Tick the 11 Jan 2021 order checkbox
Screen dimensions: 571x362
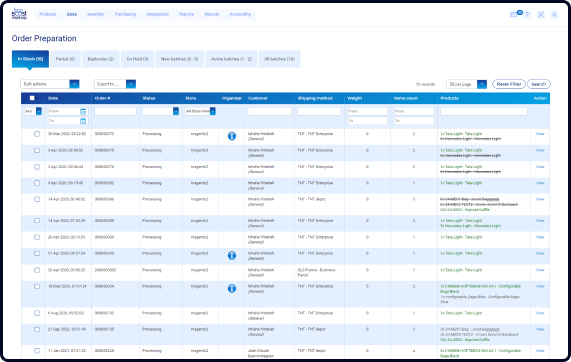point(37,351)
